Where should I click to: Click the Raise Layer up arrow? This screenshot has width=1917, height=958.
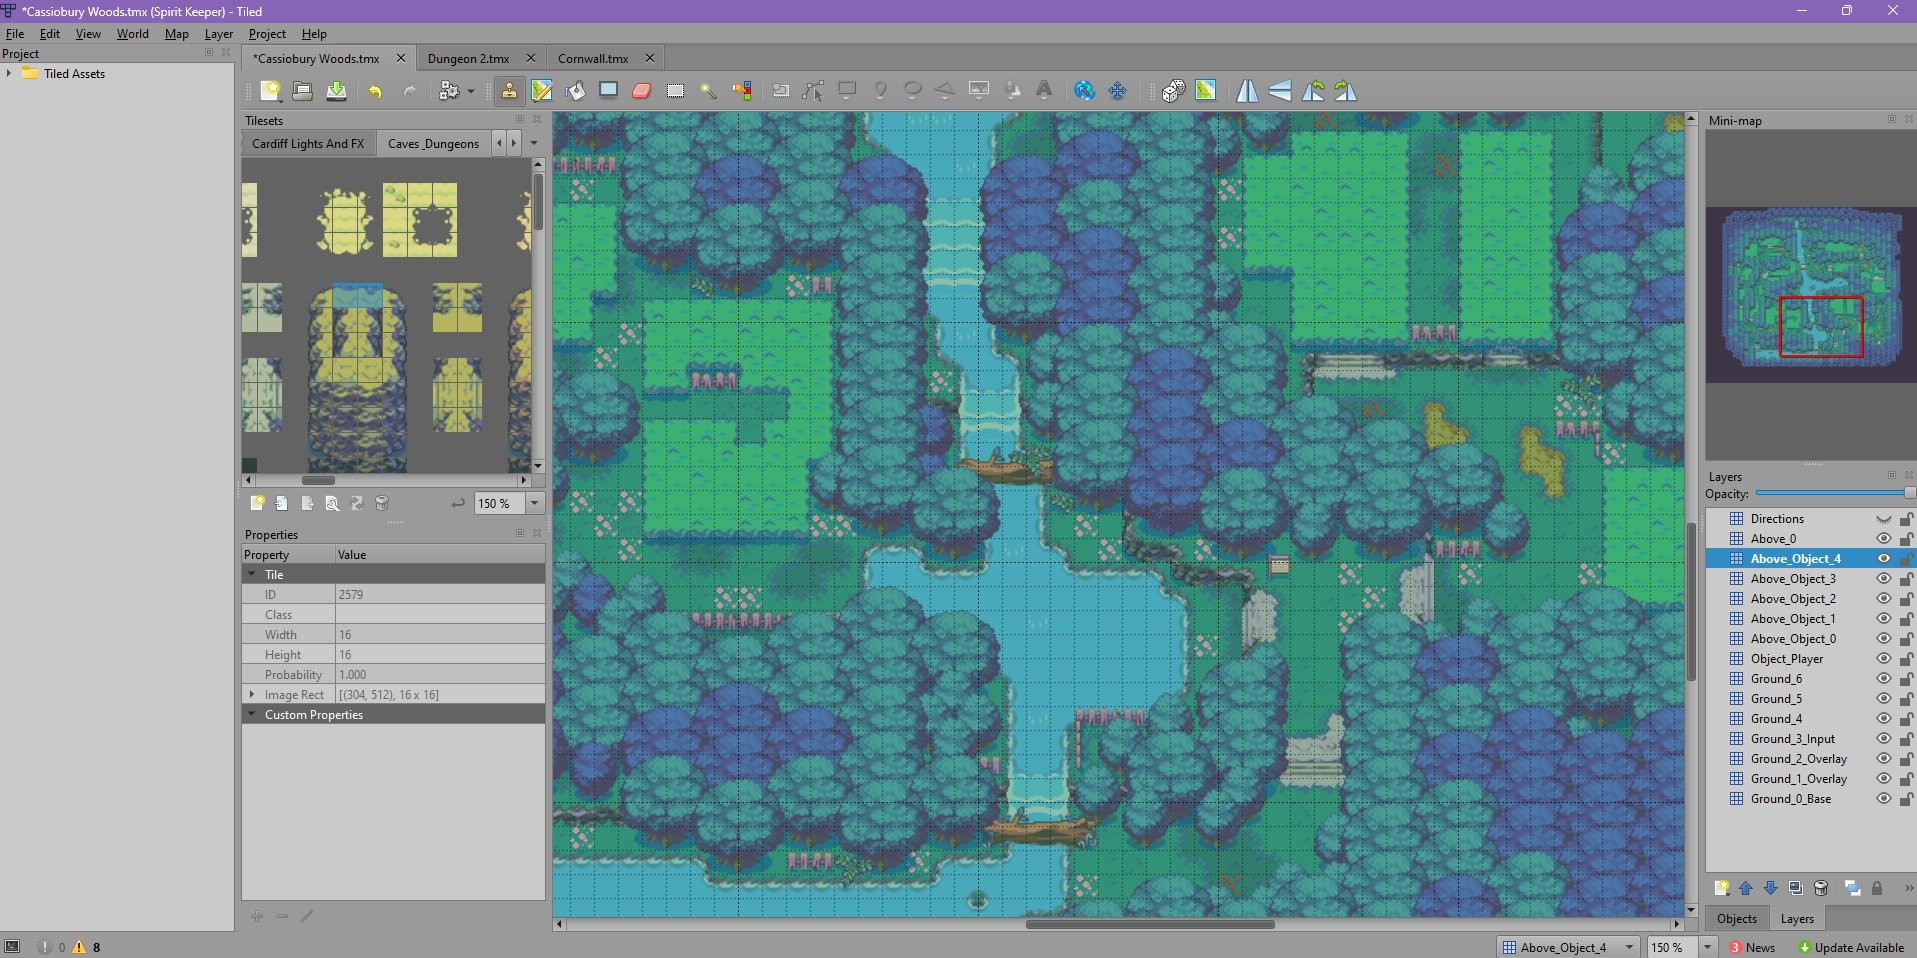coord(1746,888)
